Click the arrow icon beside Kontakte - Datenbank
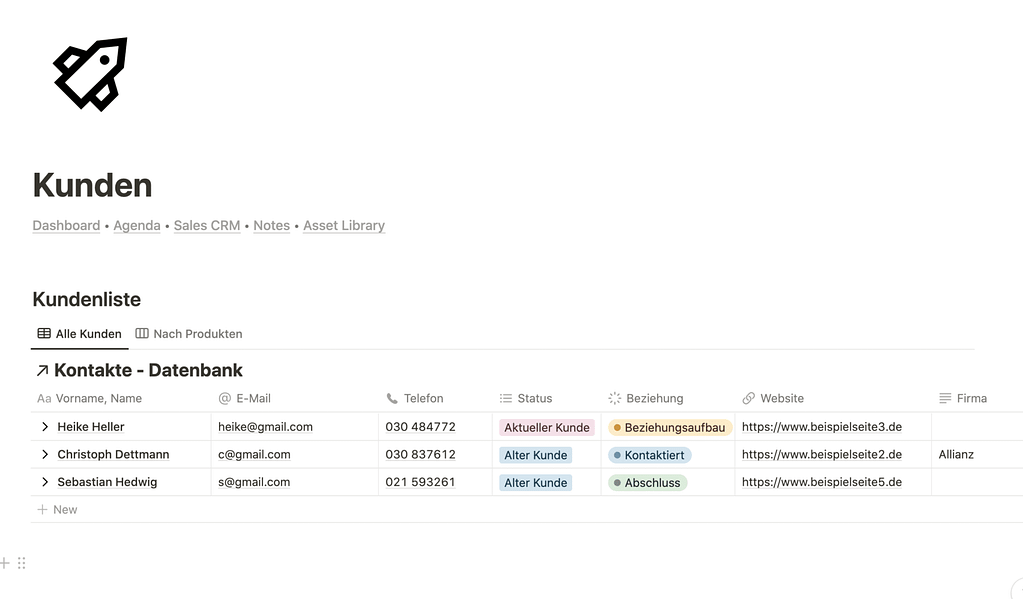The width and height of the screenshot is (1023, 599). 42,371
